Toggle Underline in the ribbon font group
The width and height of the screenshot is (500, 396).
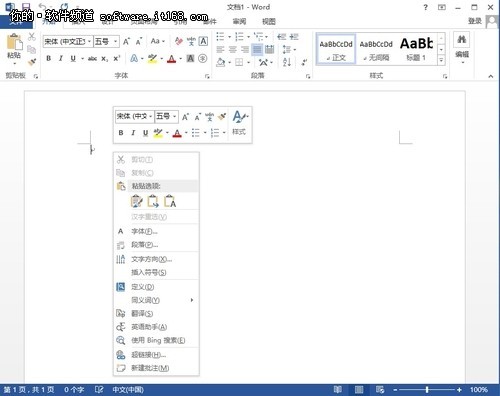[x=73, y=59]
